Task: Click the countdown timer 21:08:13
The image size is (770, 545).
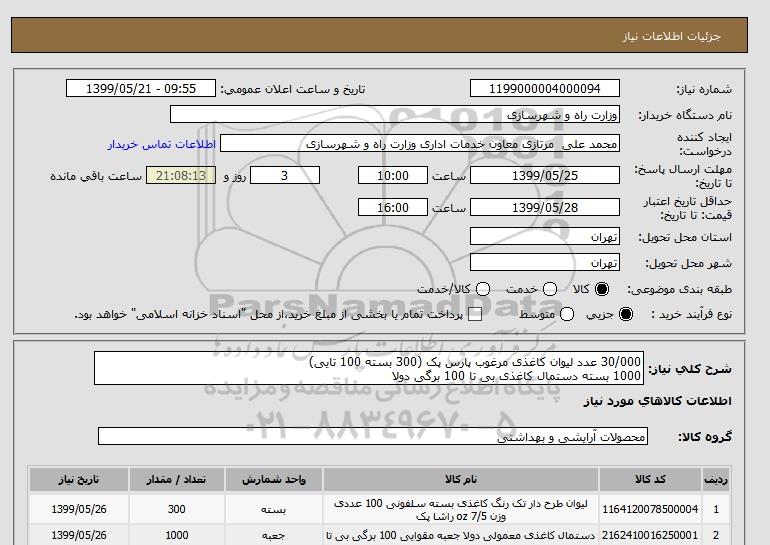Action: [181, 175]
